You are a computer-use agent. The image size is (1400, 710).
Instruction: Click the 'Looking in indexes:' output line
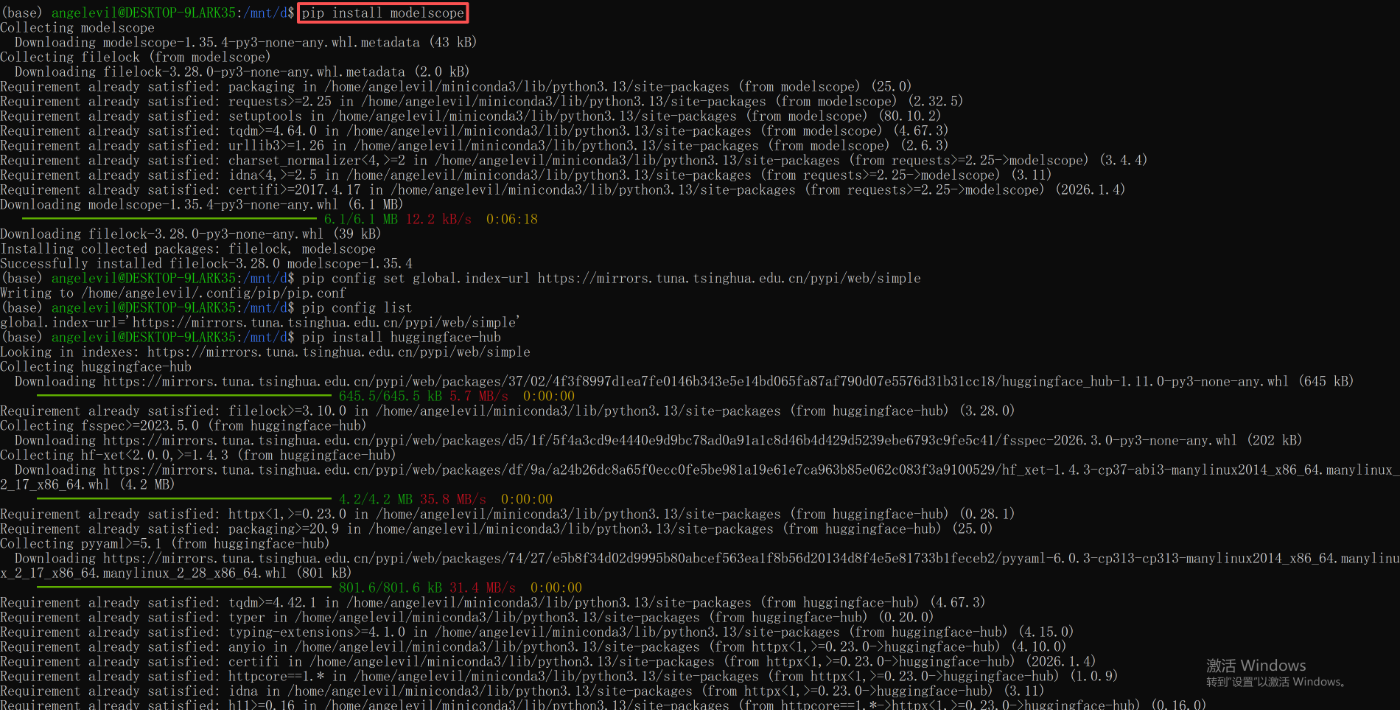pos(265,352)
